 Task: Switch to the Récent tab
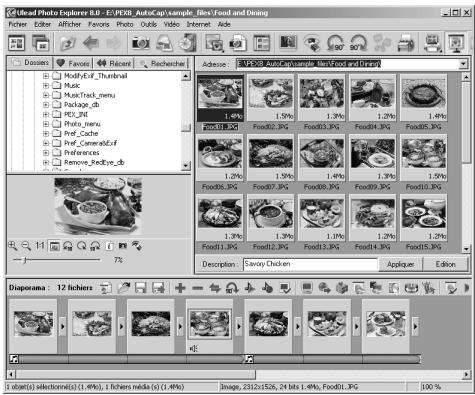[x=114, y=63]
